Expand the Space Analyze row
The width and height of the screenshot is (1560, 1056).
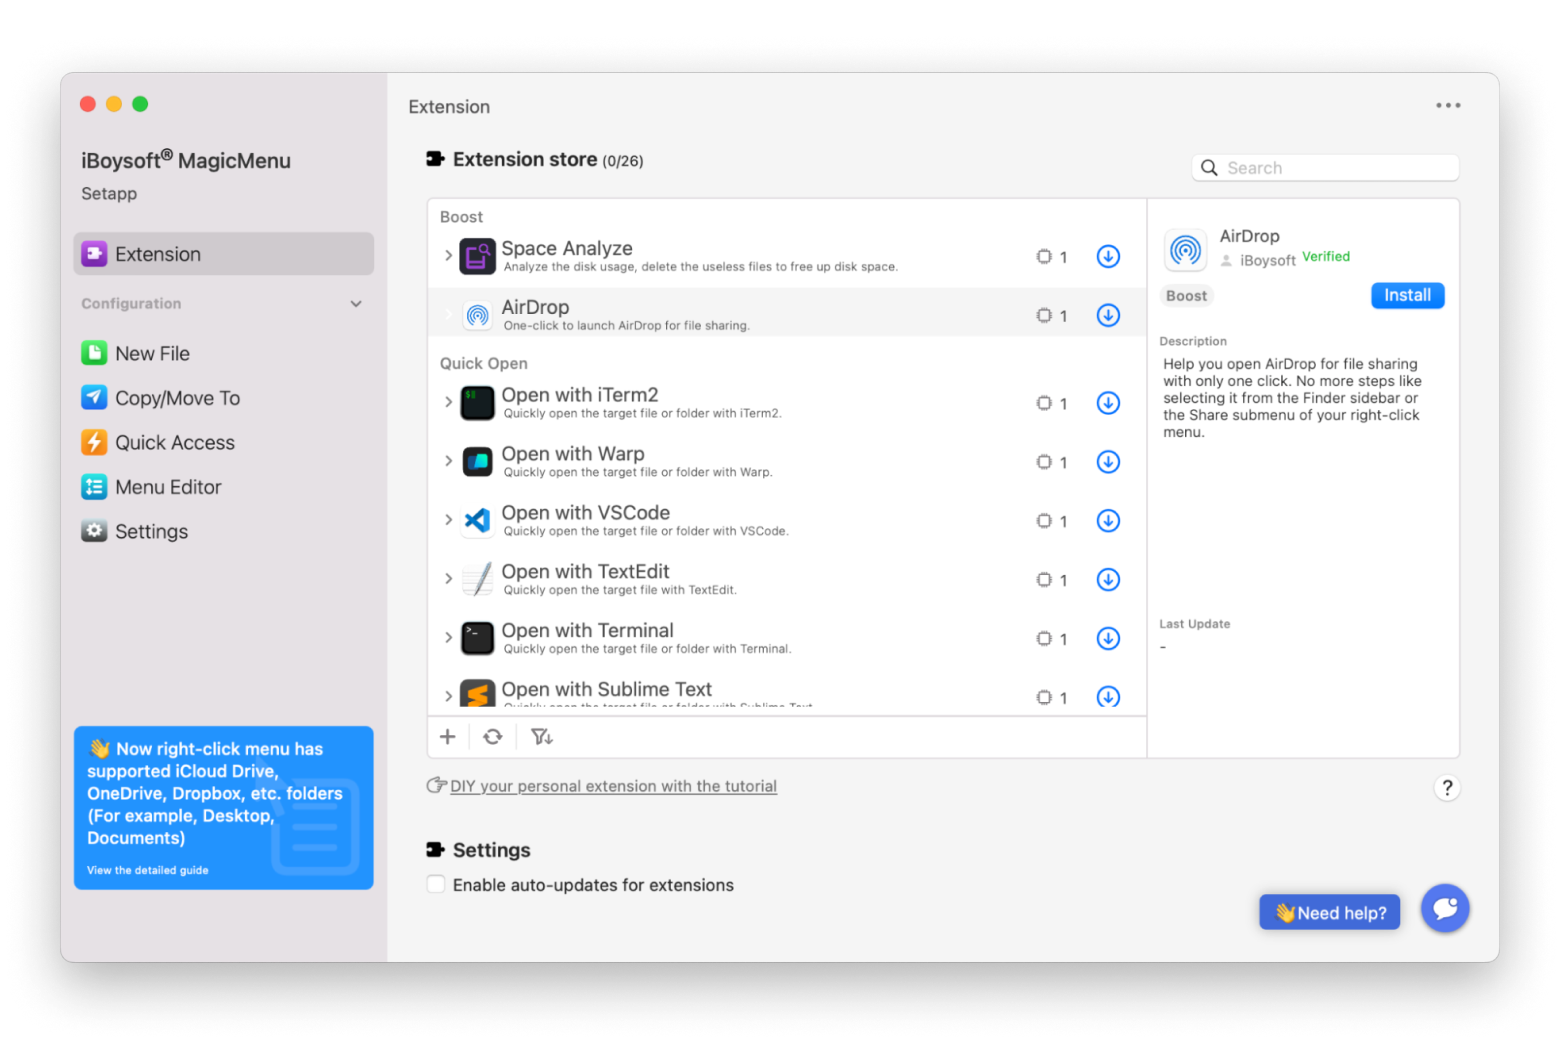coord(448,256)
